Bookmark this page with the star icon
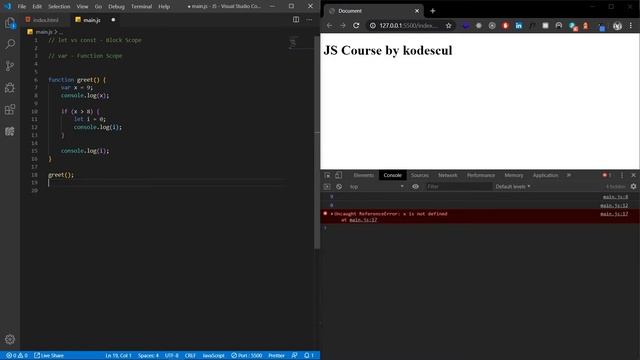This screenshot has height=360, width=640. click(x=449, y=25)
